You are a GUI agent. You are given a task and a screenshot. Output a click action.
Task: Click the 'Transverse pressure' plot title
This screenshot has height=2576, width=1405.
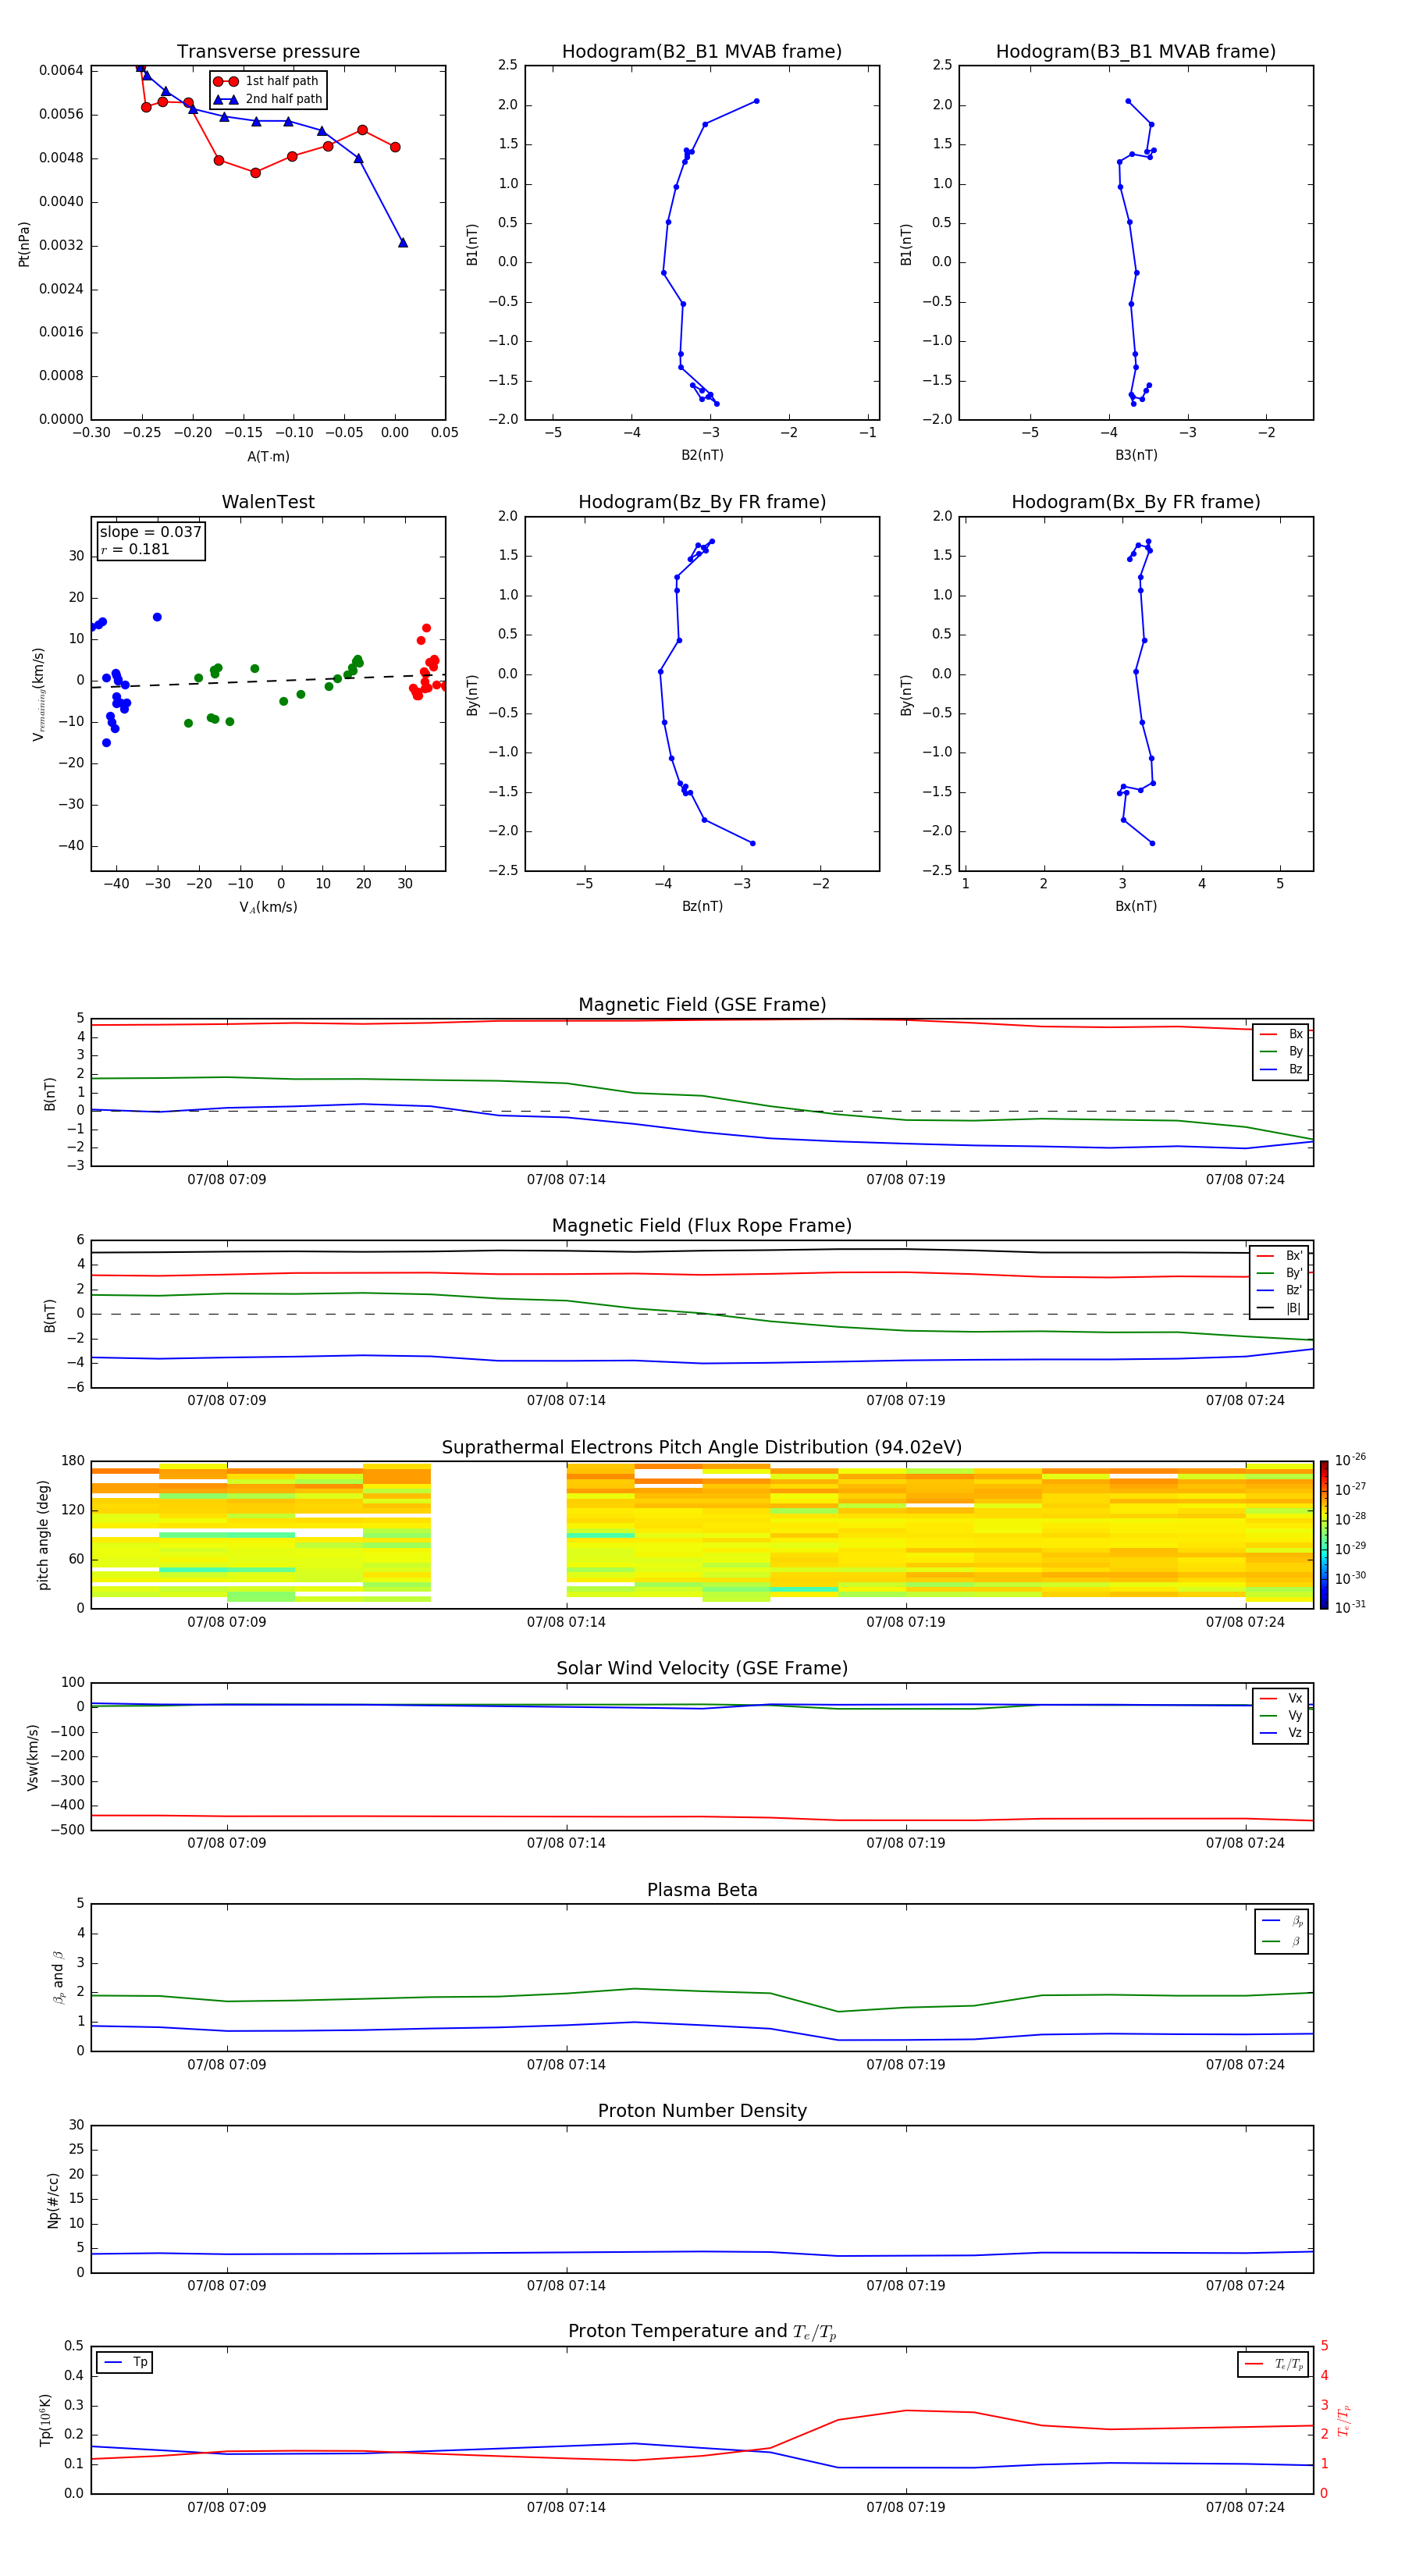[268, 52]
